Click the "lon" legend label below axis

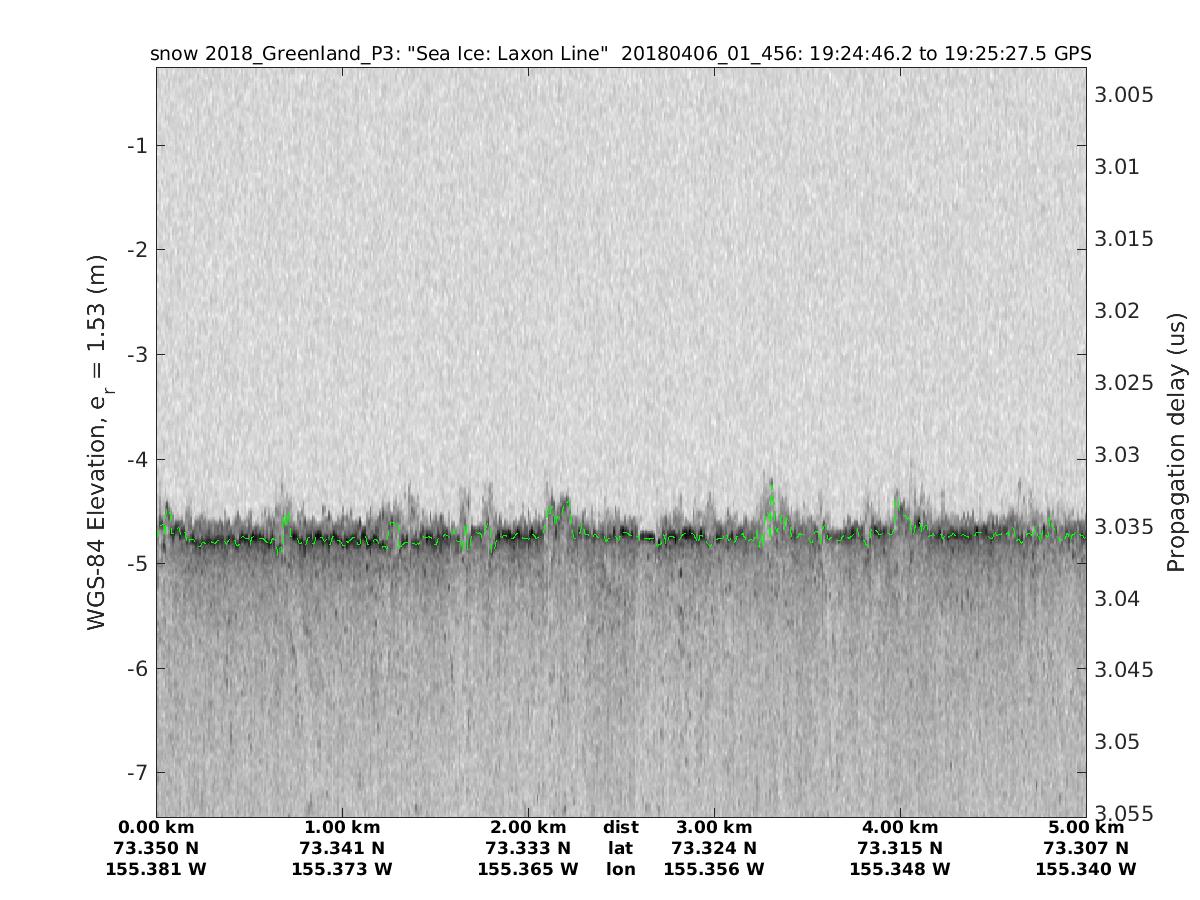tap(620, 869)
